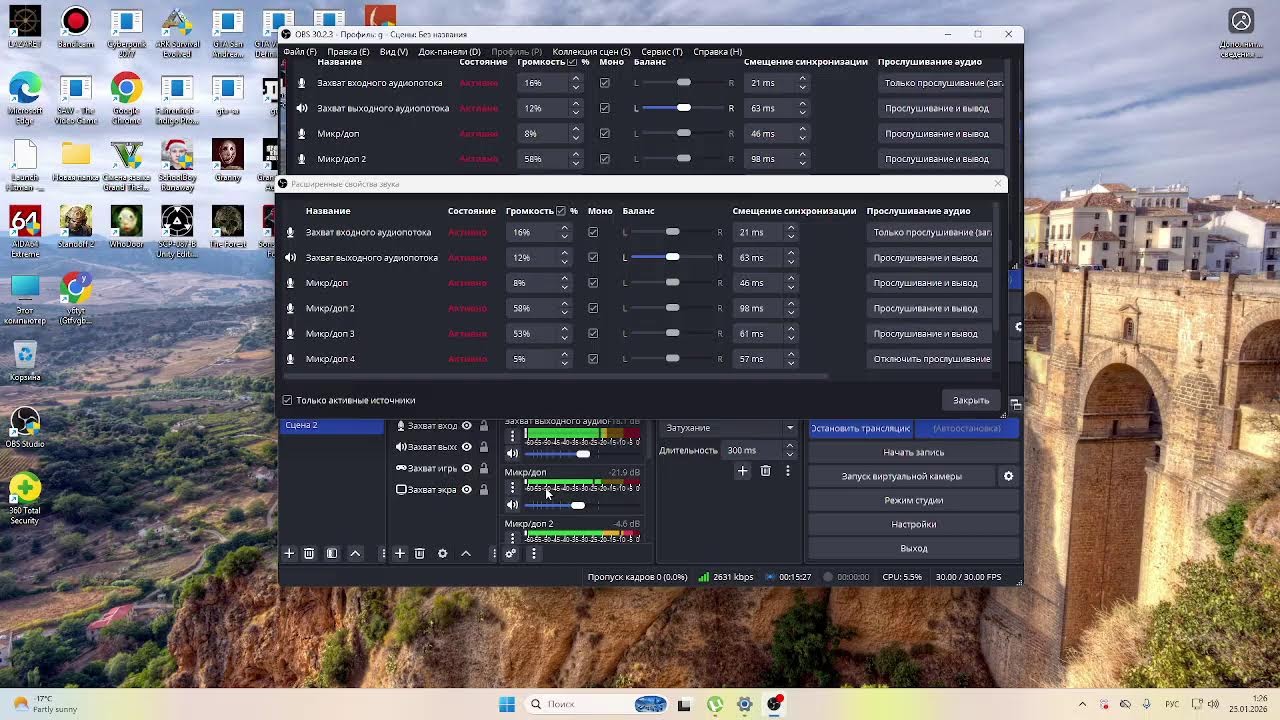The image size is (1280, 720).
Task: Click Начать запись button
Action: [913, 452]
